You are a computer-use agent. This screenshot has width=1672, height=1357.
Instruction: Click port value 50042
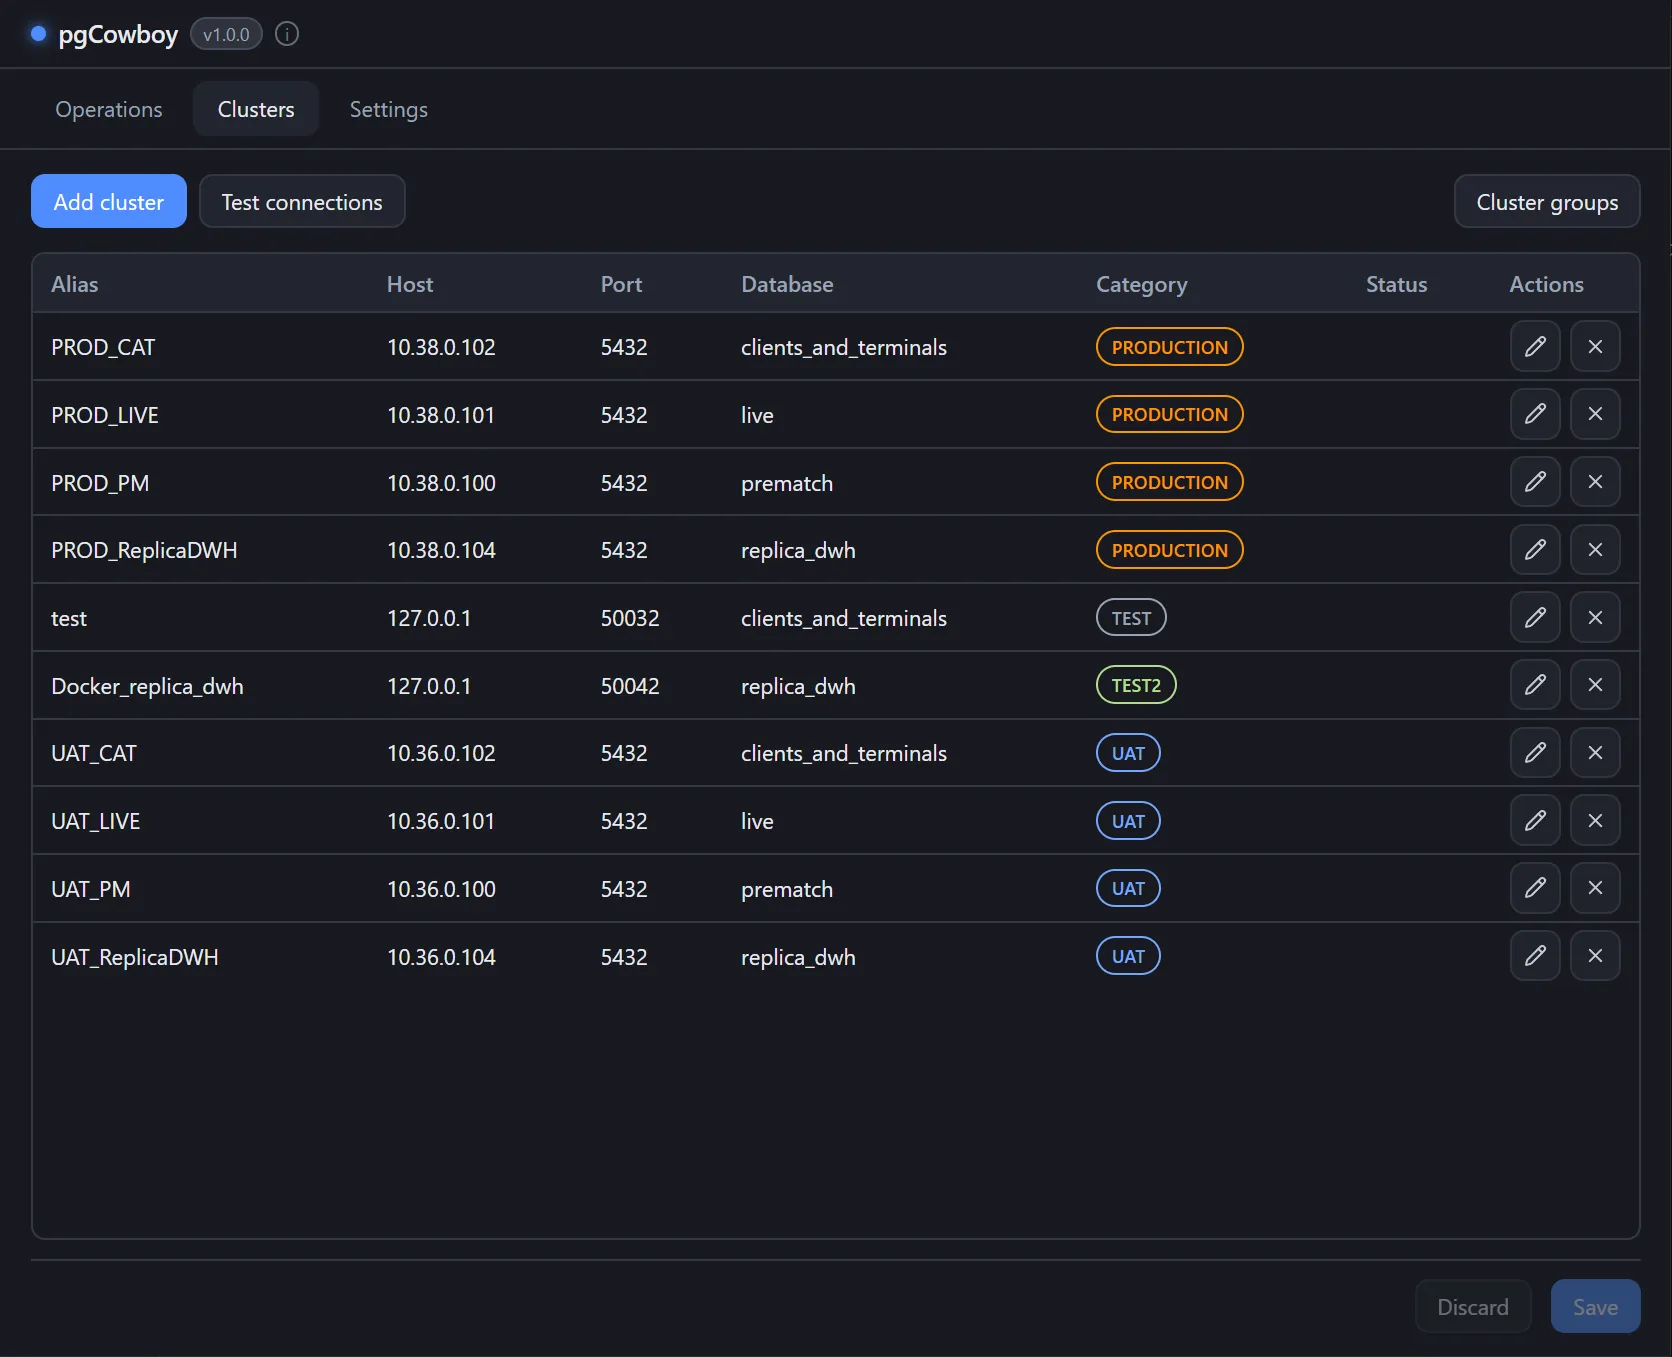tap(630, 686)
